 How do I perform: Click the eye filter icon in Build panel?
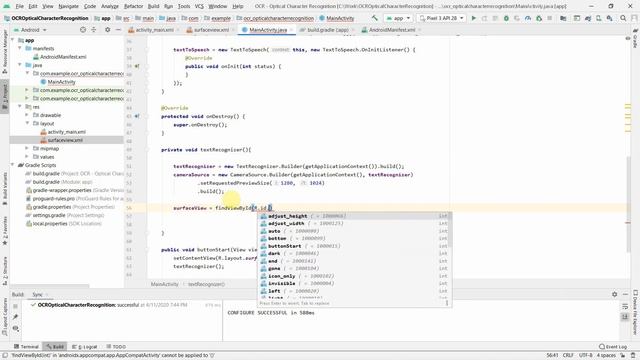pos(16,328)
